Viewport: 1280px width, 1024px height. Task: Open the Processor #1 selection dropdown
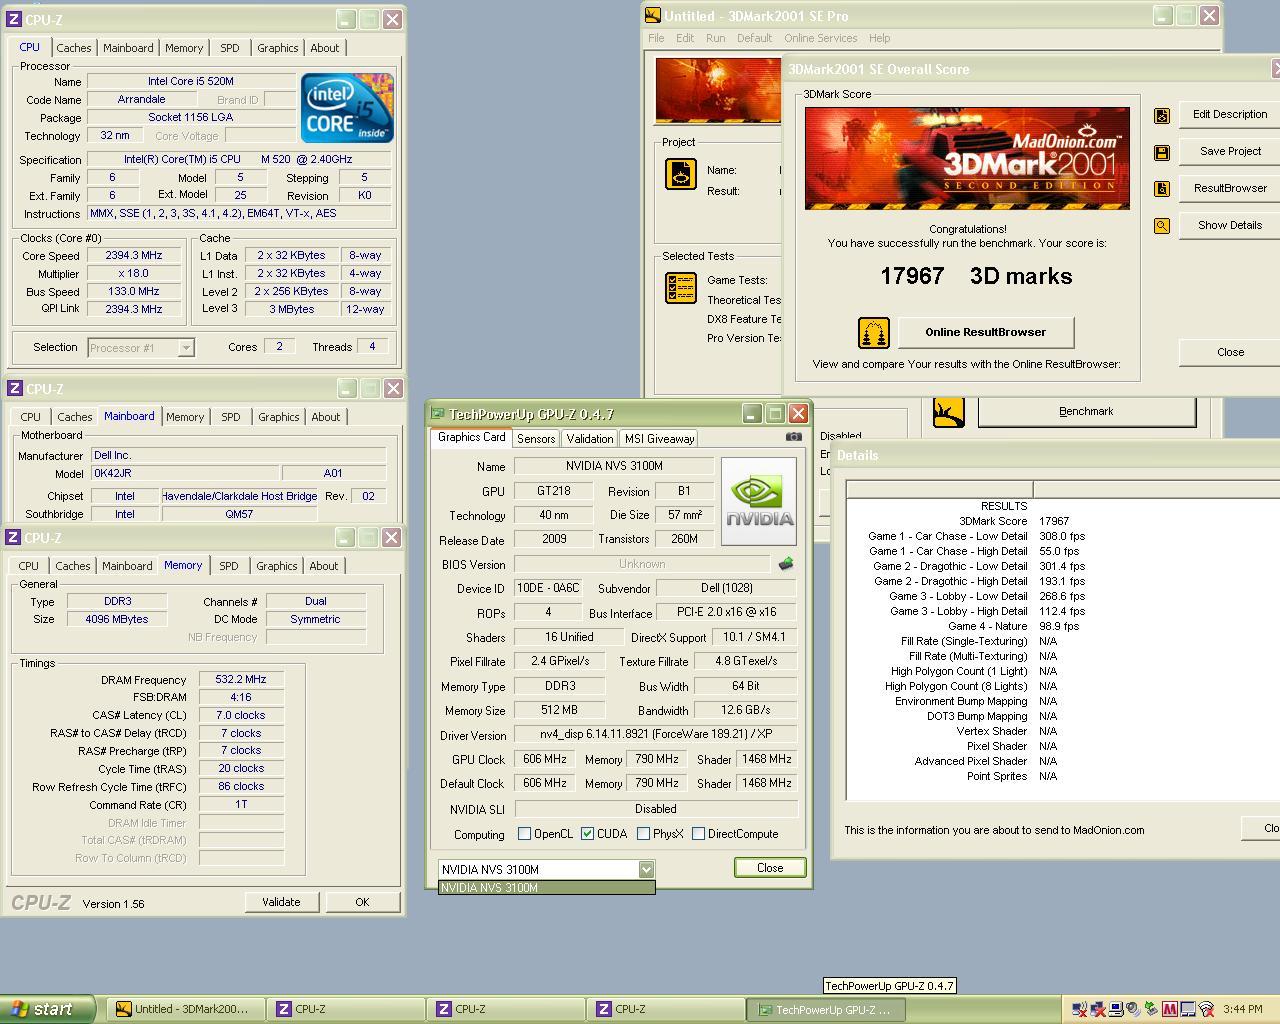[x=186, y=348]
